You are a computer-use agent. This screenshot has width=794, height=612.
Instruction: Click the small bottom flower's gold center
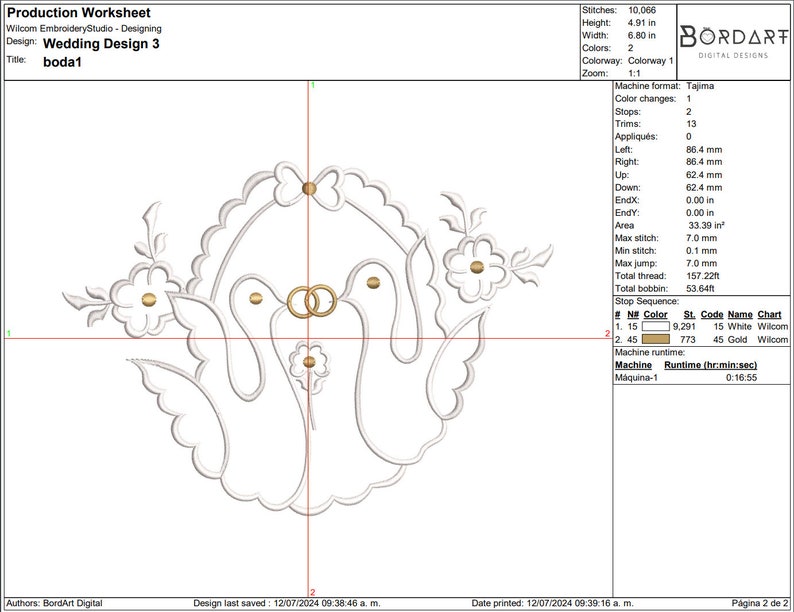309,362
